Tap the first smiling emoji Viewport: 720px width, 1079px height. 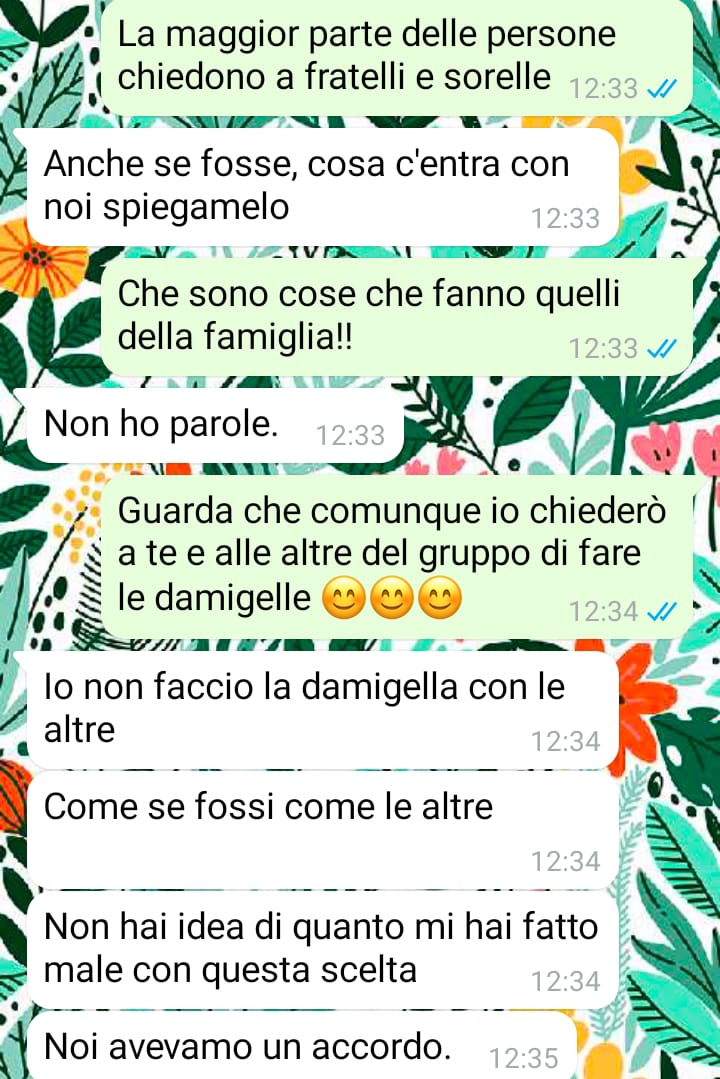pos(344,597)
